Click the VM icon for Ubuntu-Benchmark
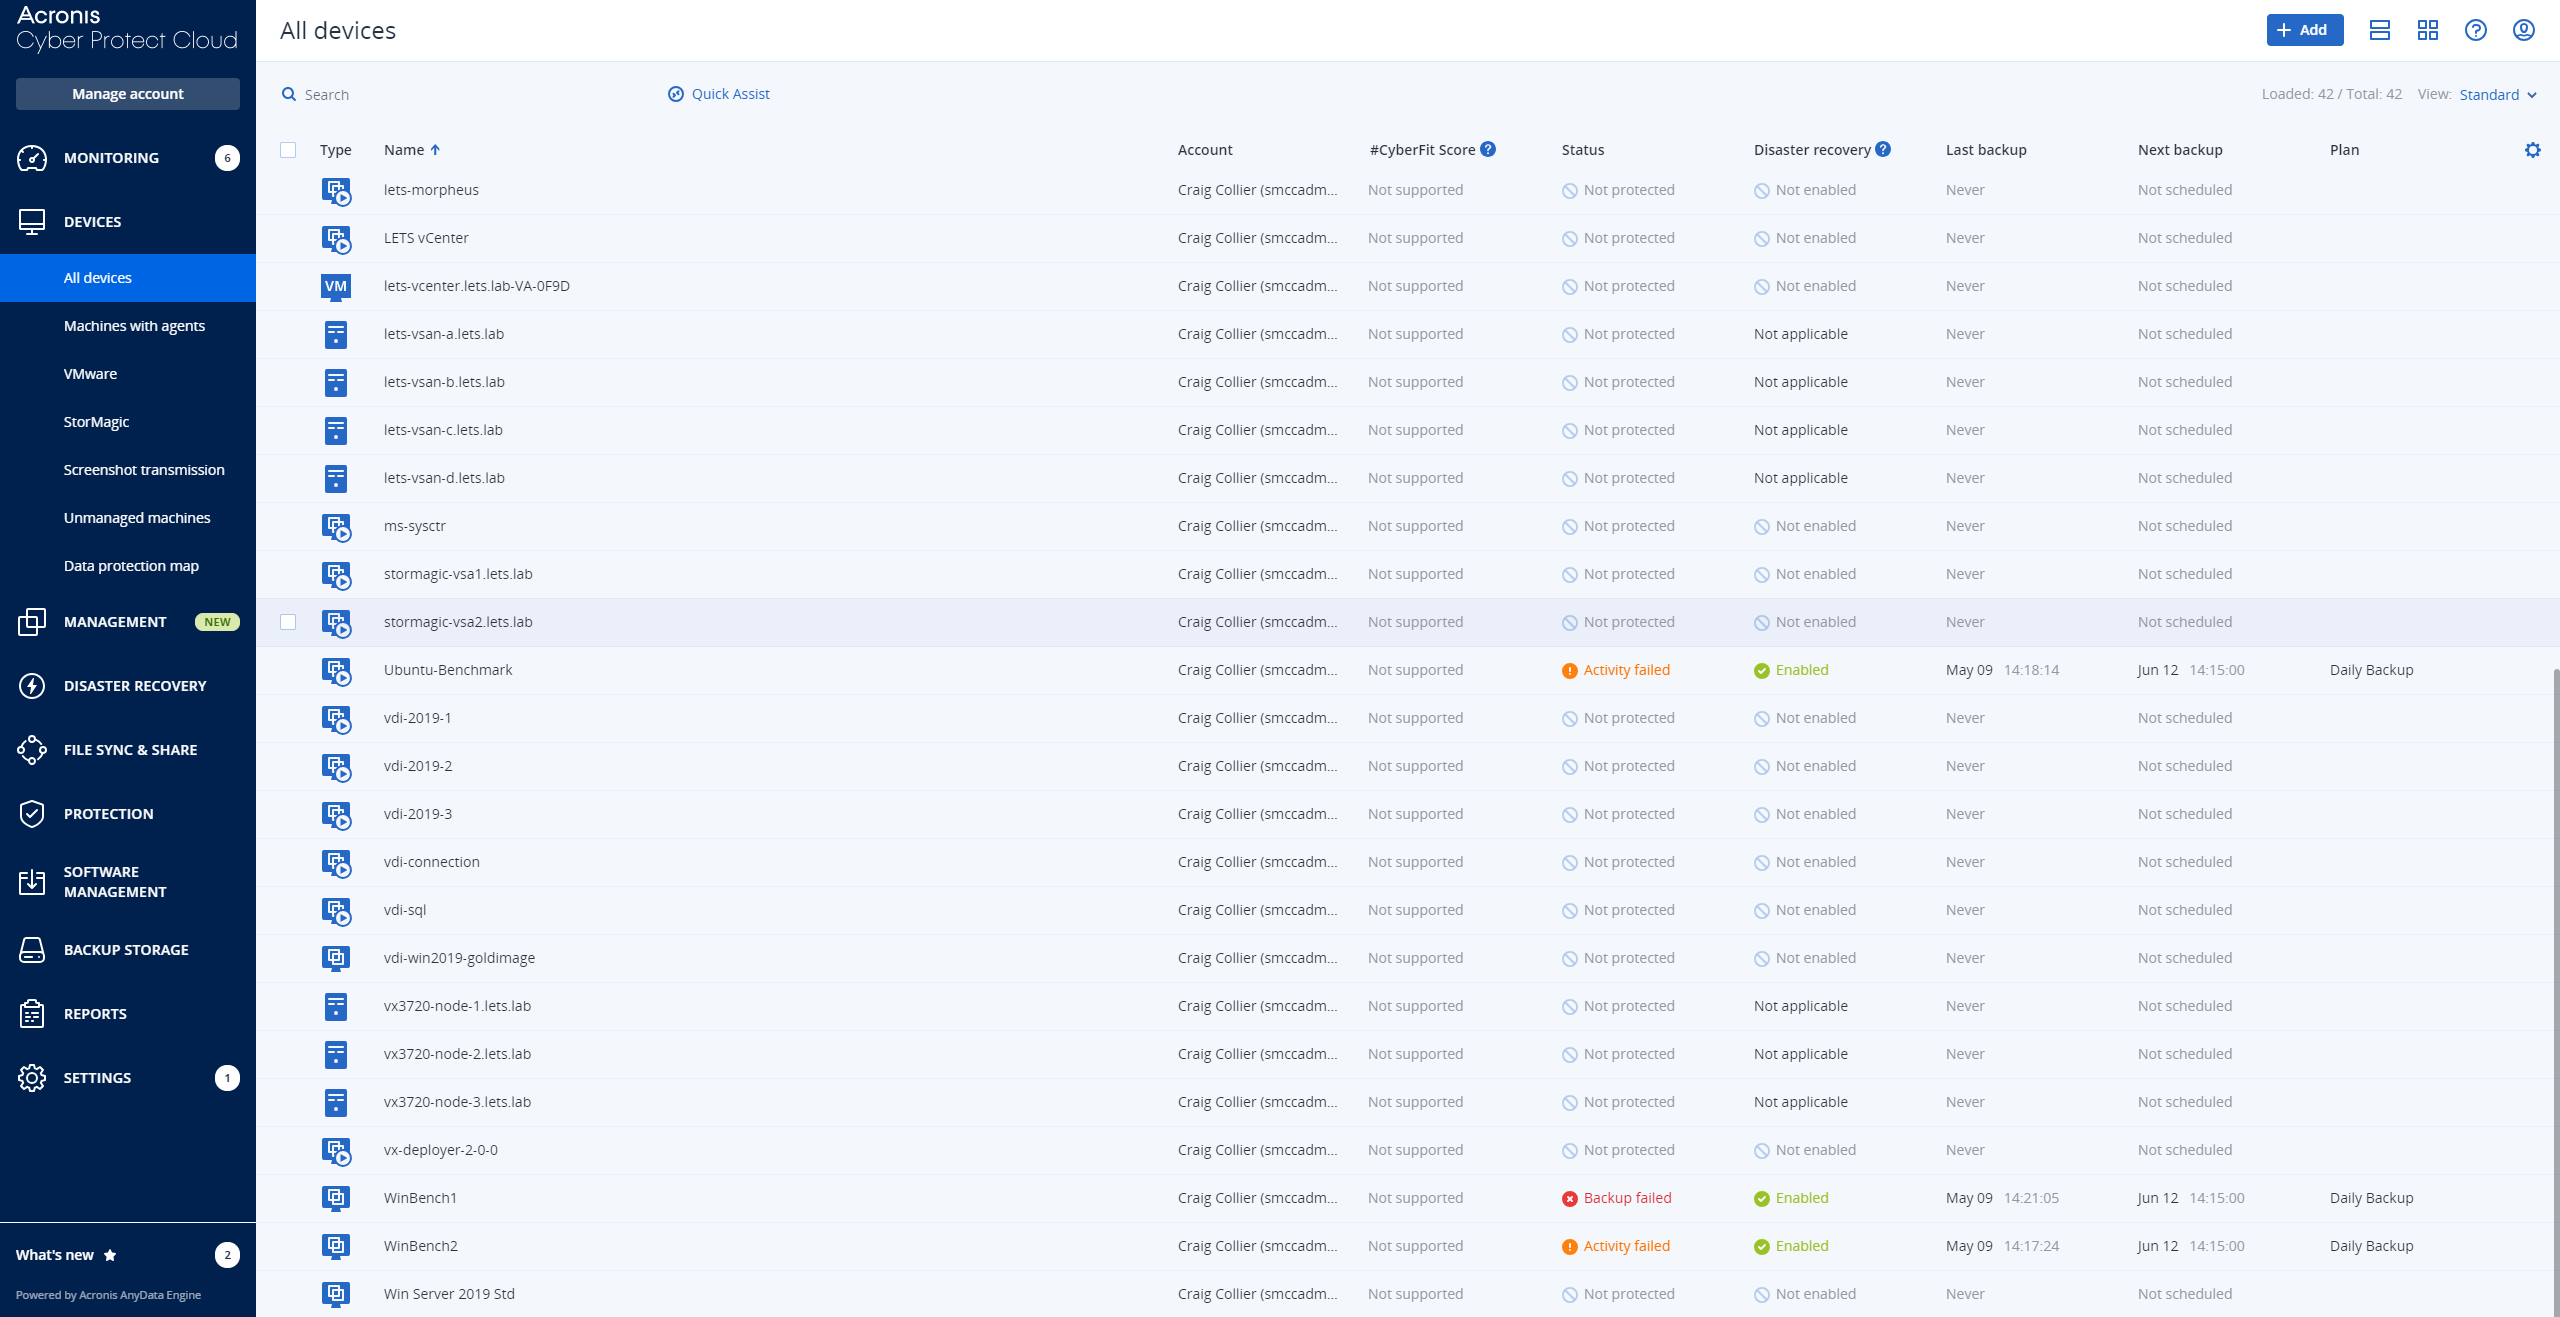 pos(336,671)
